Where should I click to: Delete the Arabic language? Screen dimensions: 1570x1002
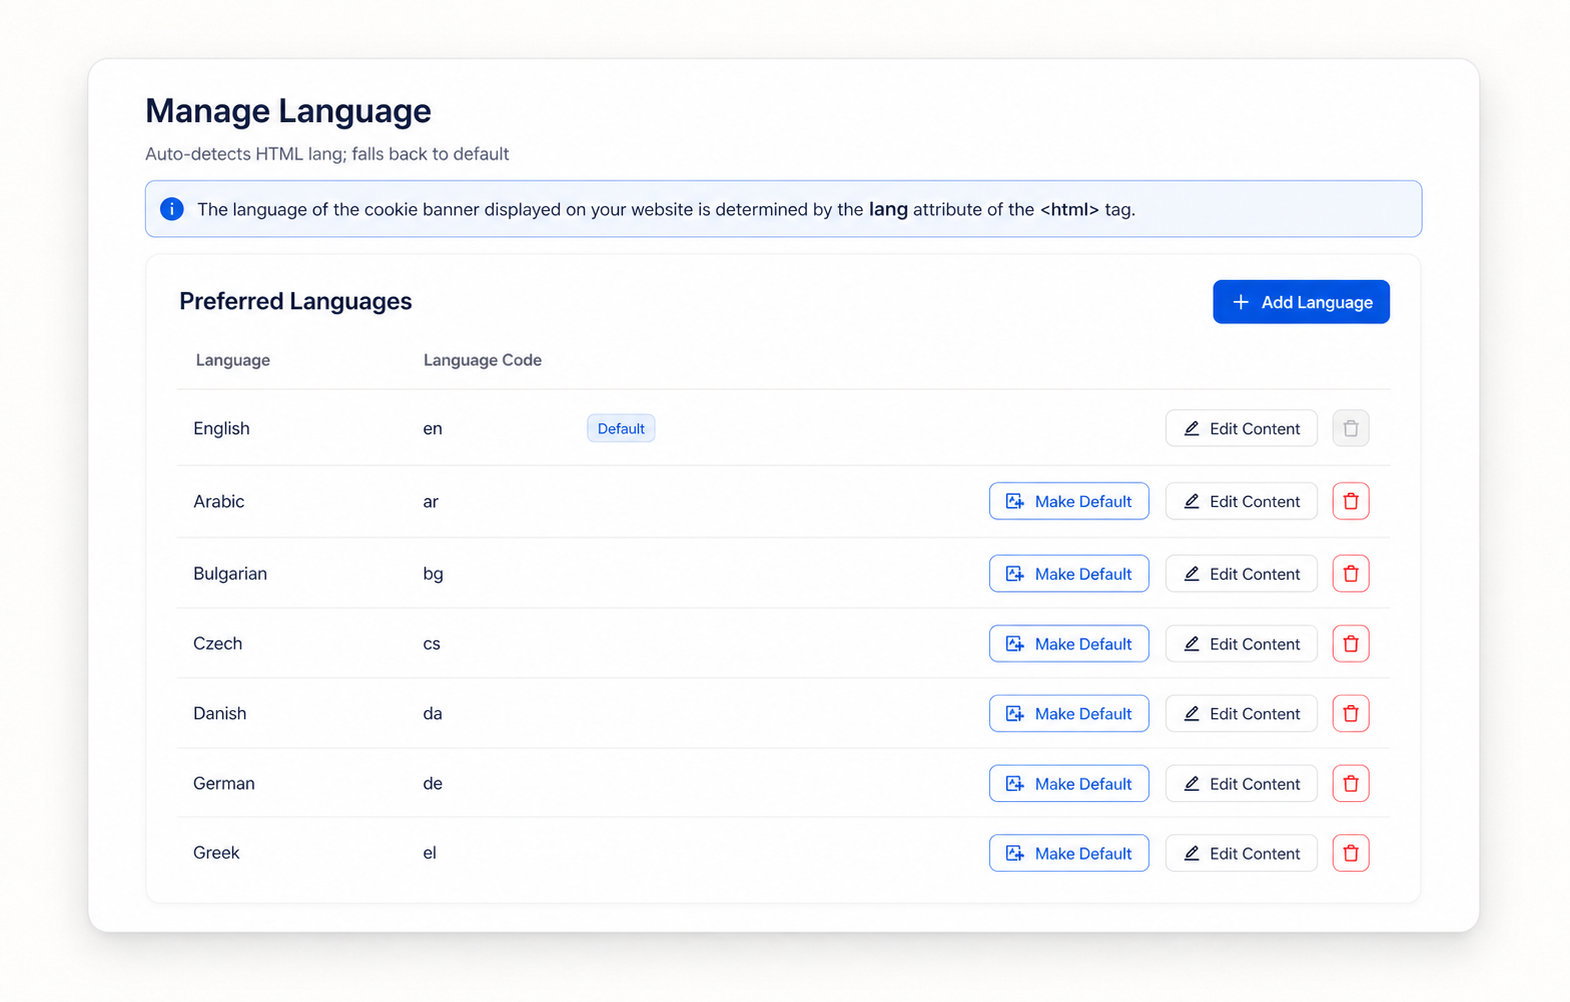pyautogui.click(x=1351, y=501)
